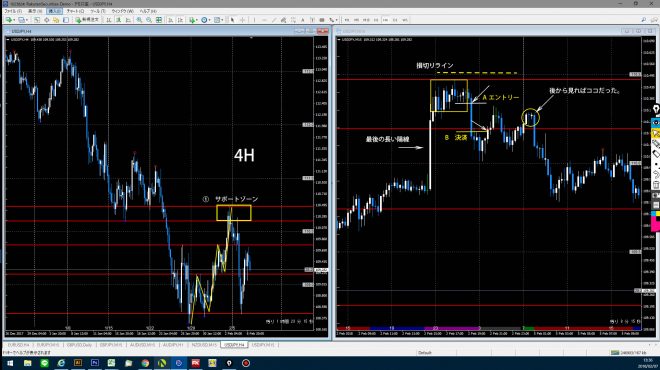Open the profiles dropdown arrow
660x370 pixels.
point(27,20)
